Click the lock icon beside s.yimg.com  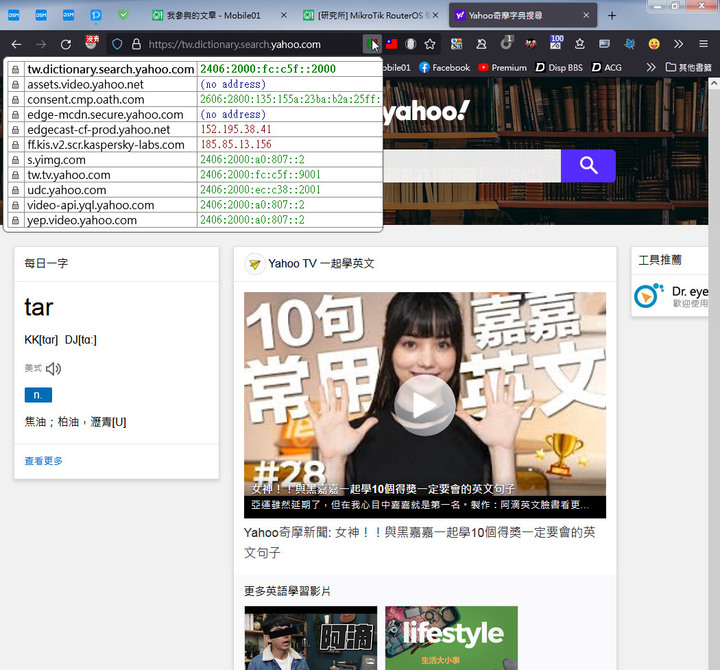tap(16, 160)
